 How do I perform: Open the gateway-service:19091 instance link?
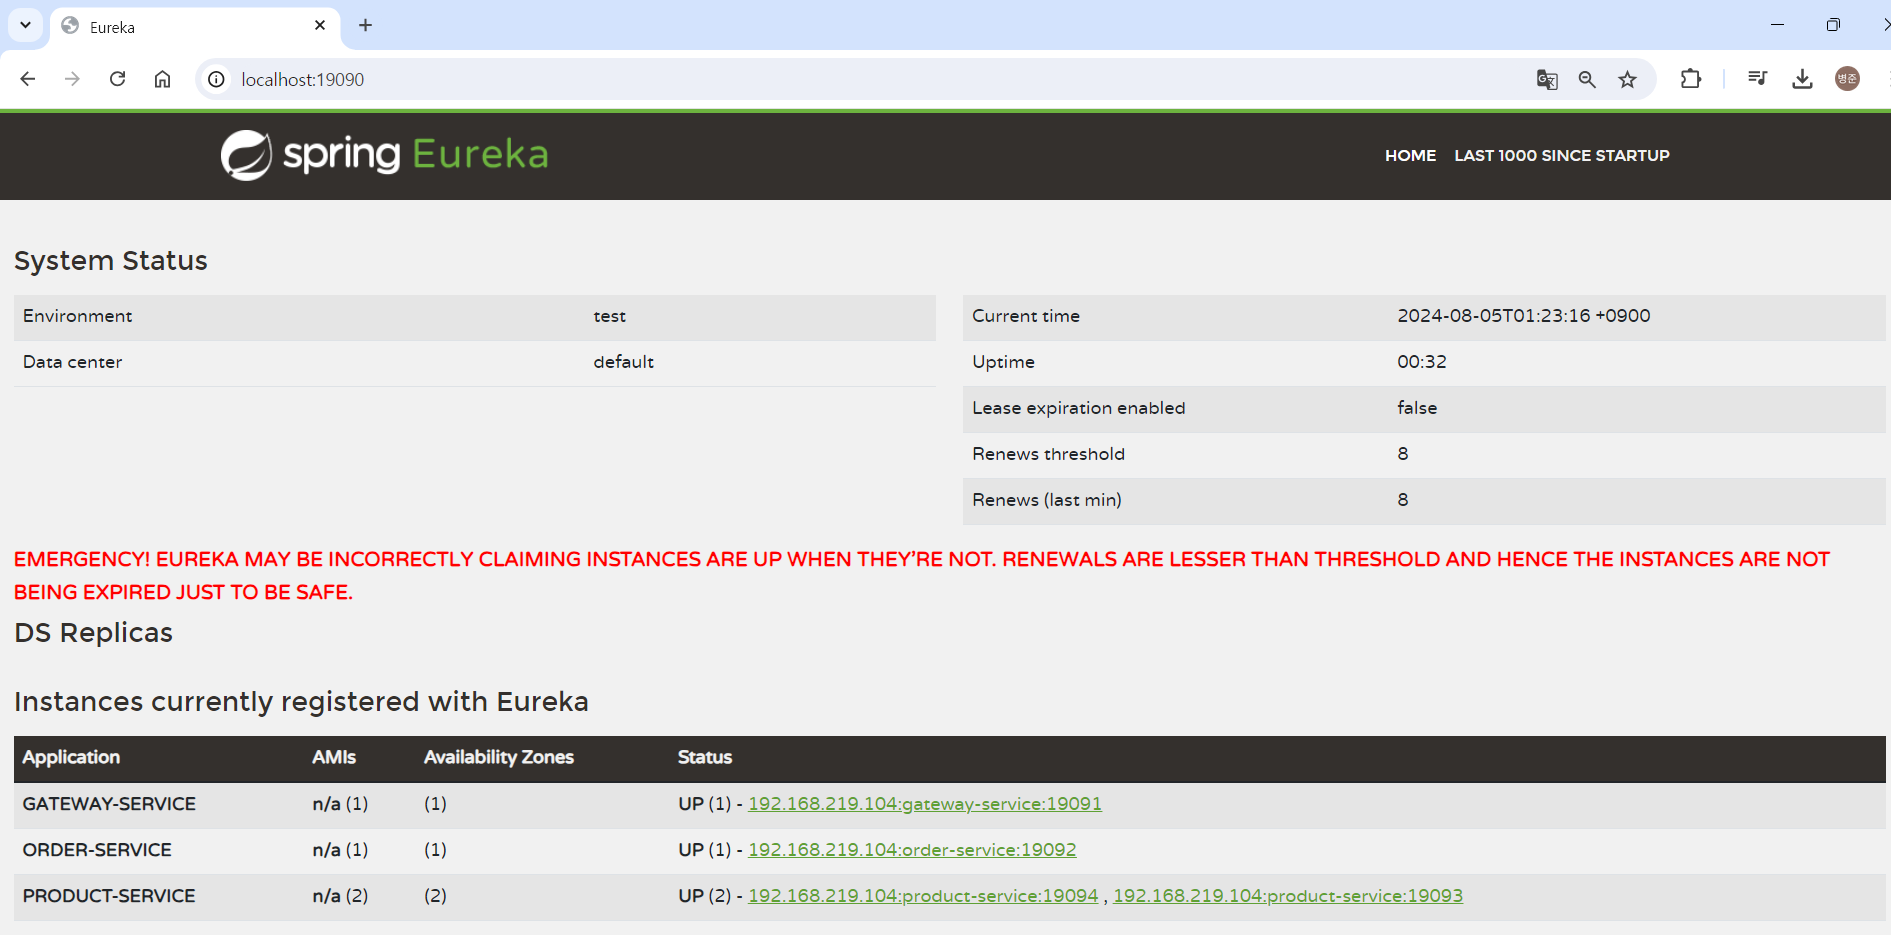(x=925, y=804)
